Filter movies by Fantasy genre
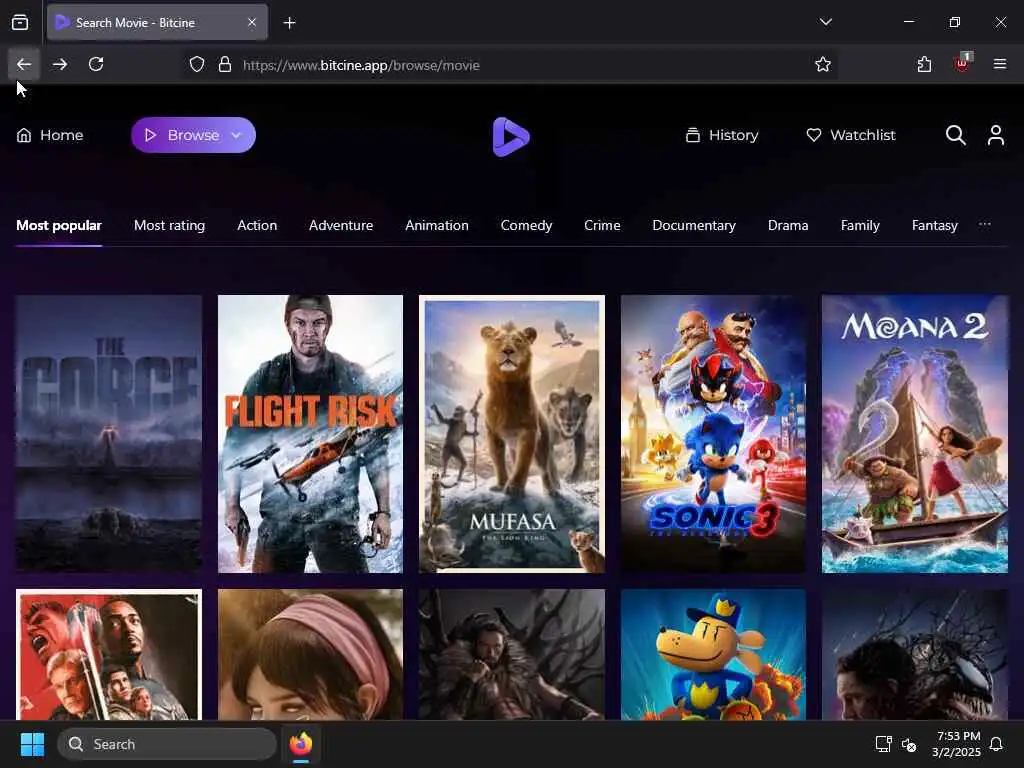The height and width of the screenshot is (768, 1024). [935, 225]
